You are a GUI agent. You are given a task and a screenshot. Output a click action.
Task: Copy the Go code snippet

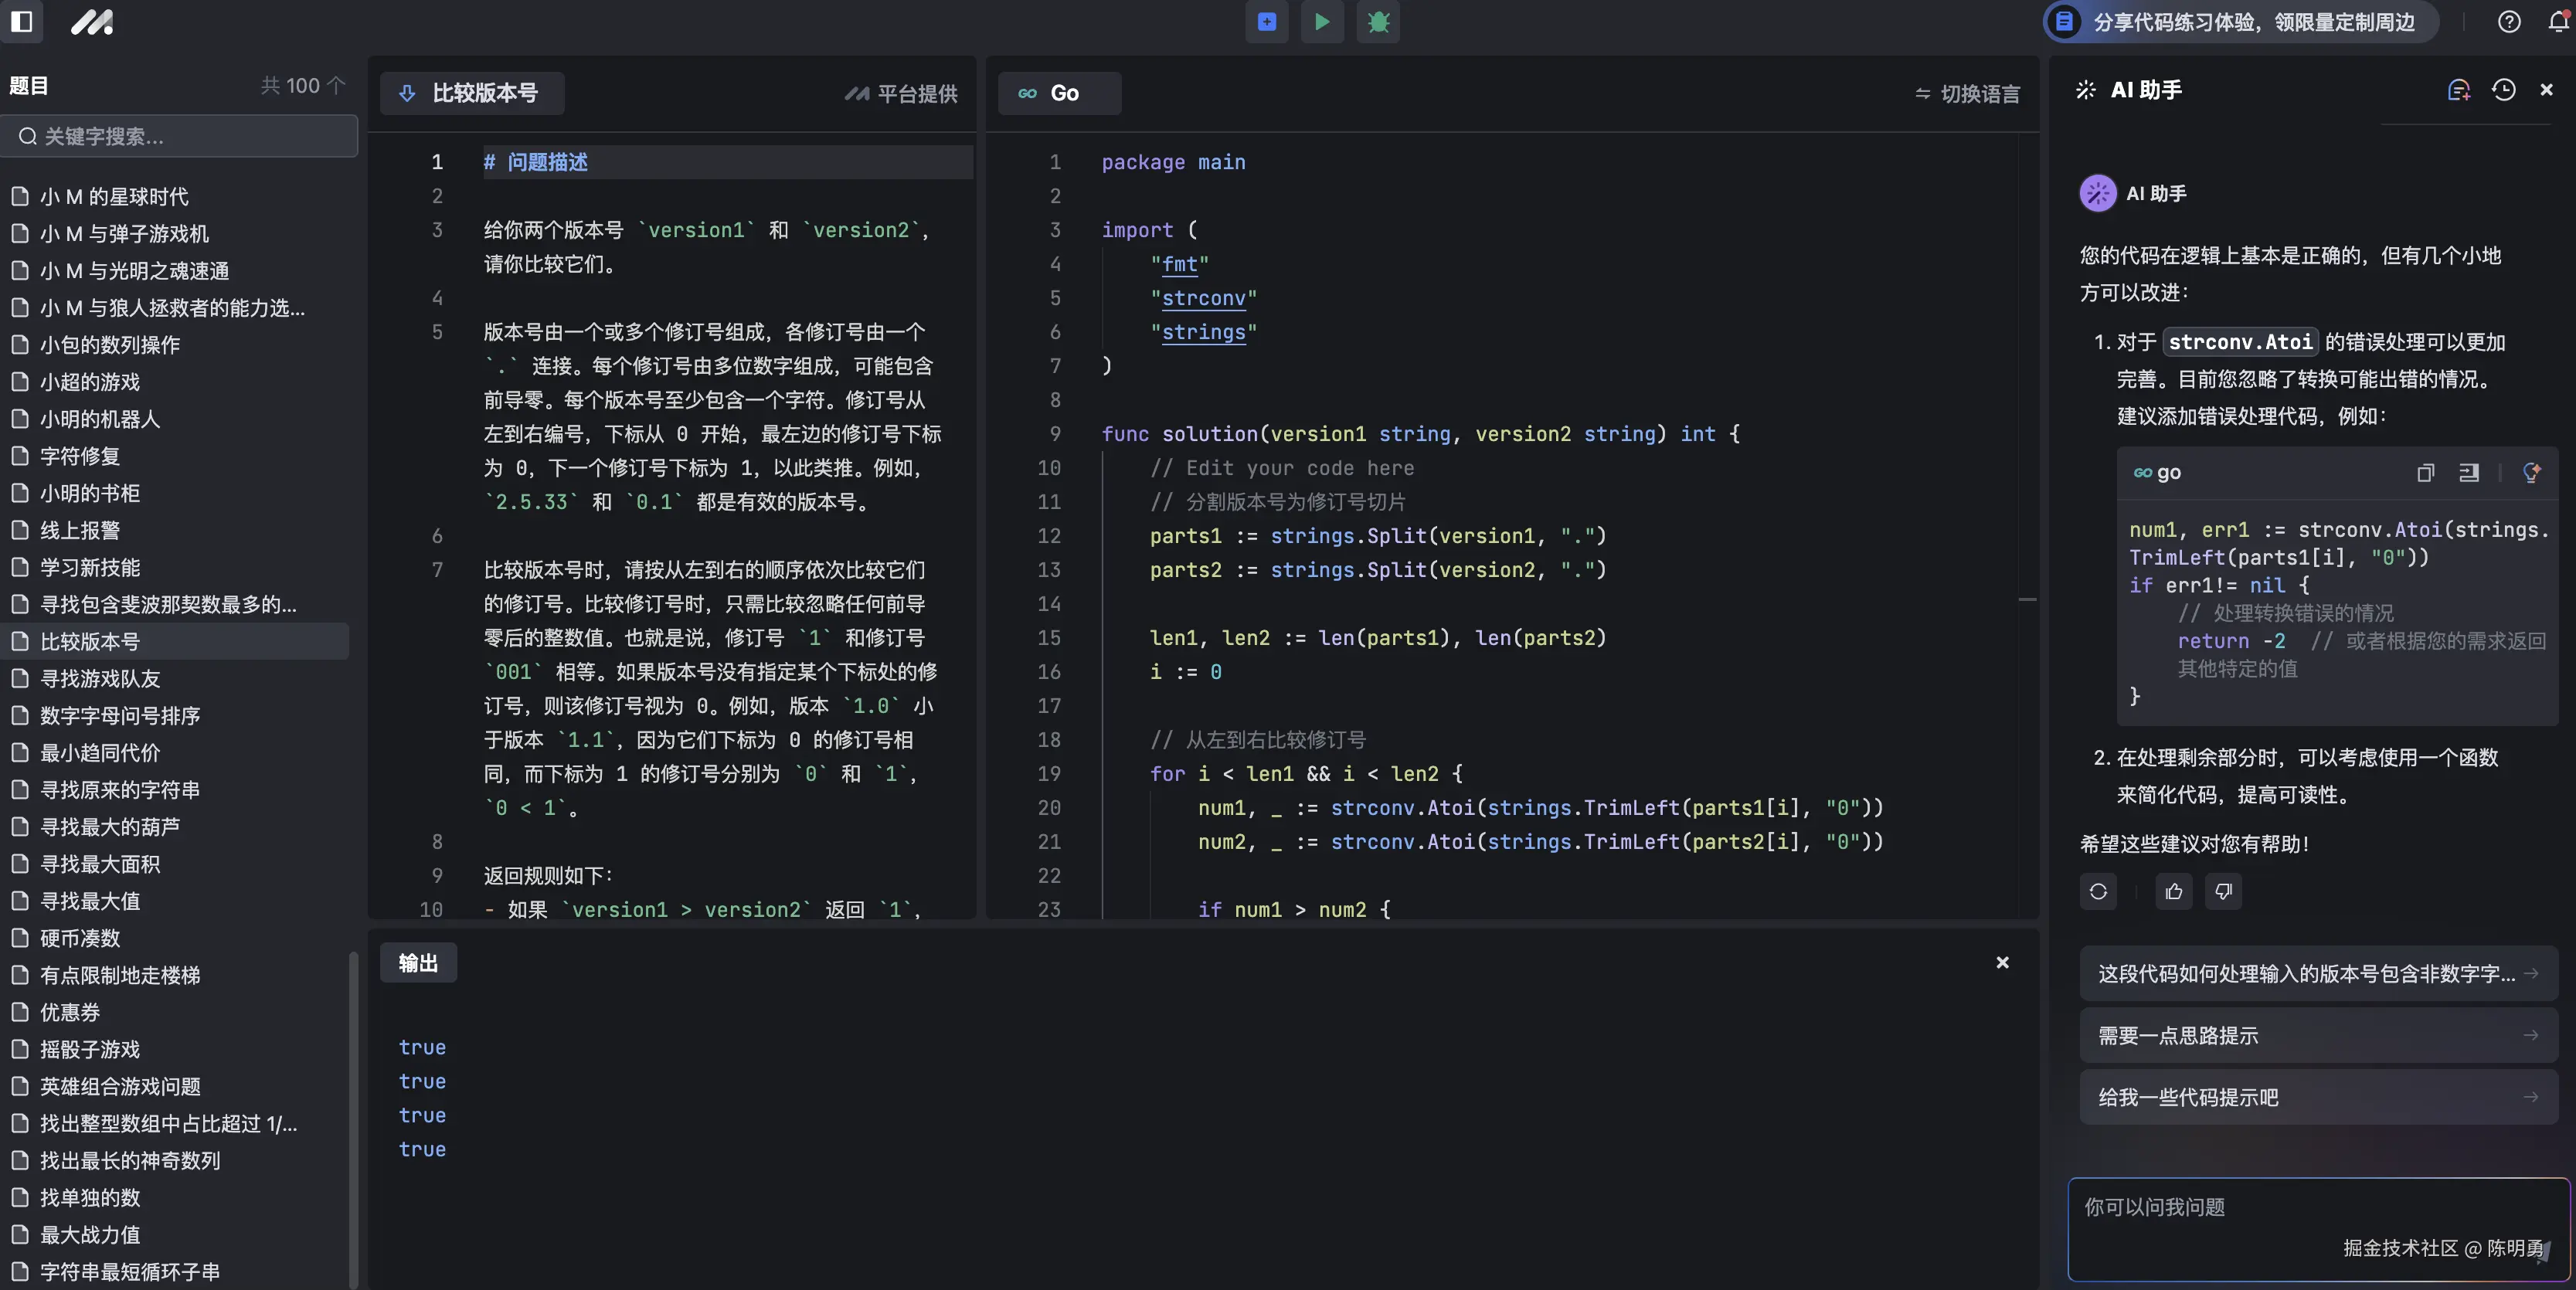point(2425,472)
